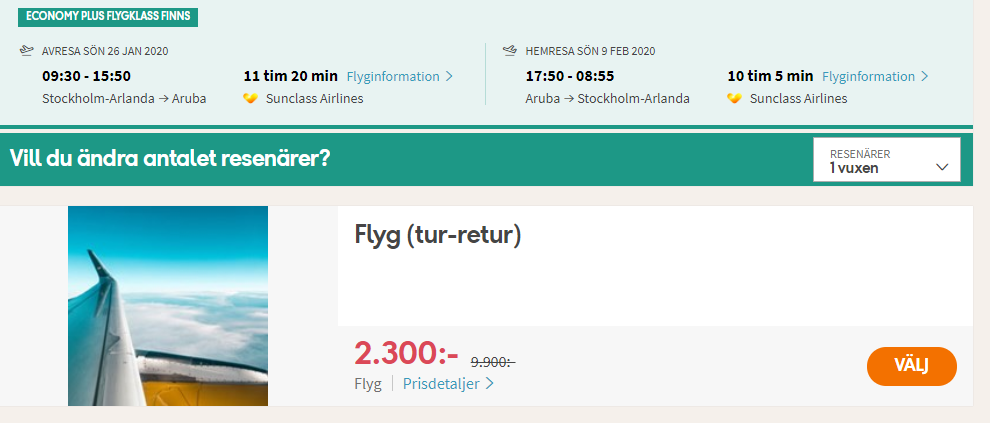
Task: Open return flight Flyginformation link
Action: click(x=868, y=76)
